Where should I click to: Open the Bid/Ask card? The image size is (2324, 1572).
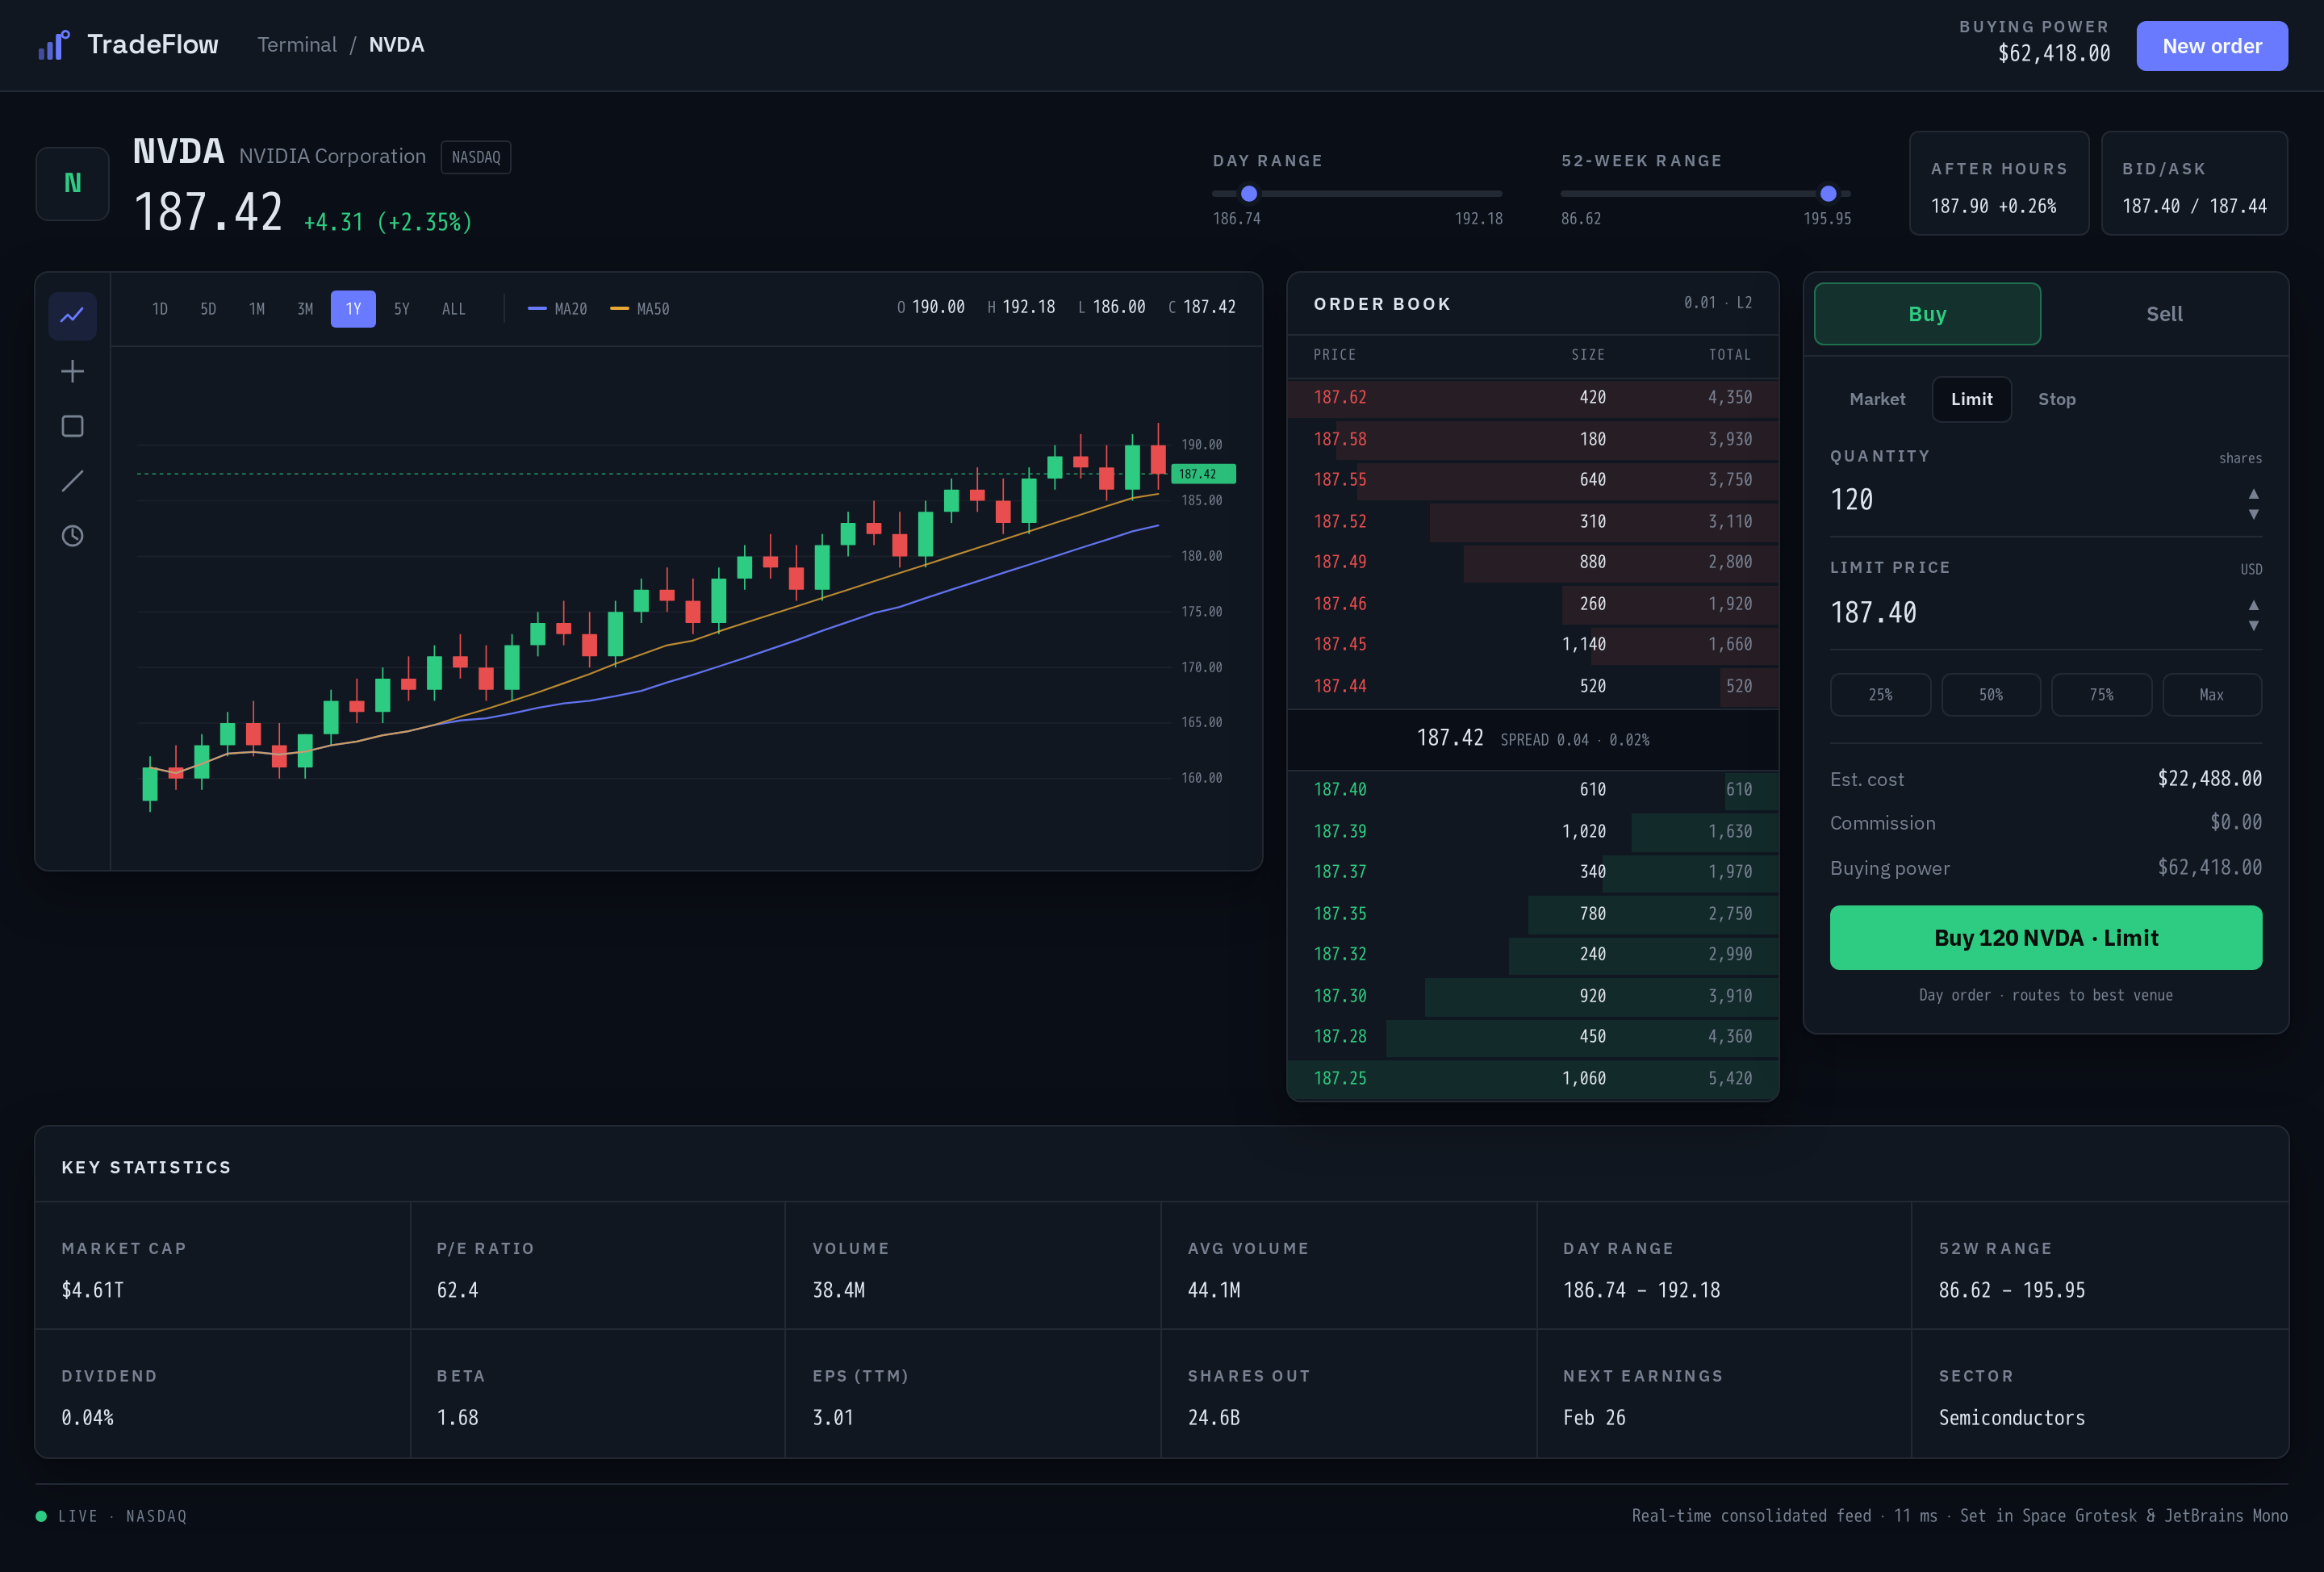point(2194,184)
